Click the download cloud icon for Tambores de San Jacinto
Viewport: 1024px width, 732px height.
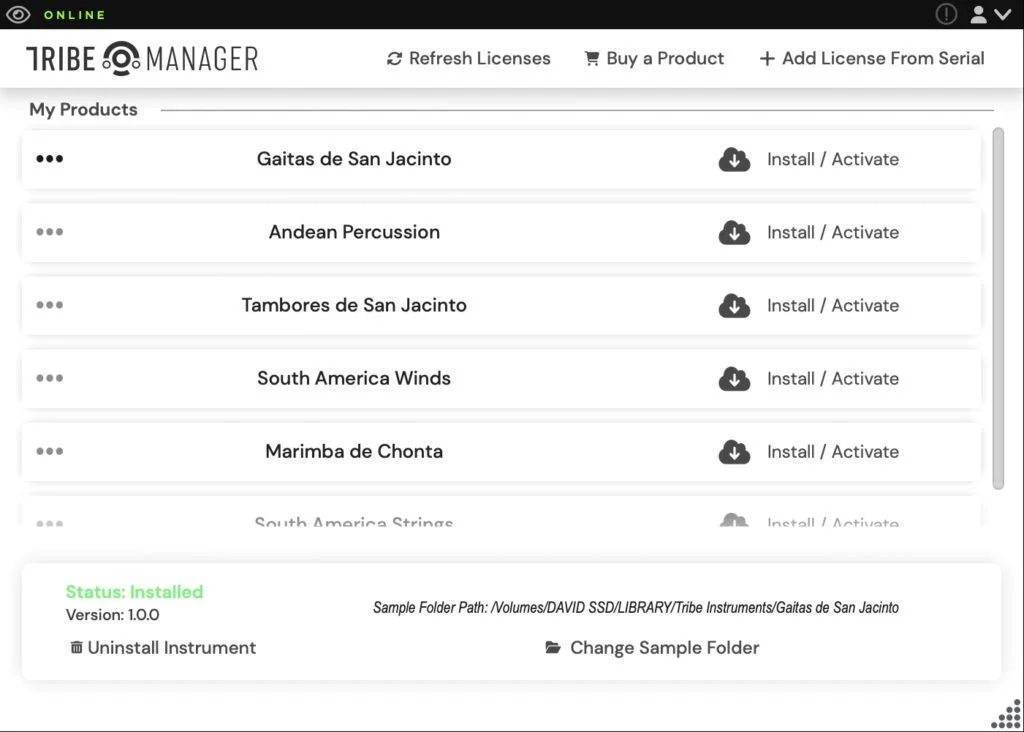(734, 306)
